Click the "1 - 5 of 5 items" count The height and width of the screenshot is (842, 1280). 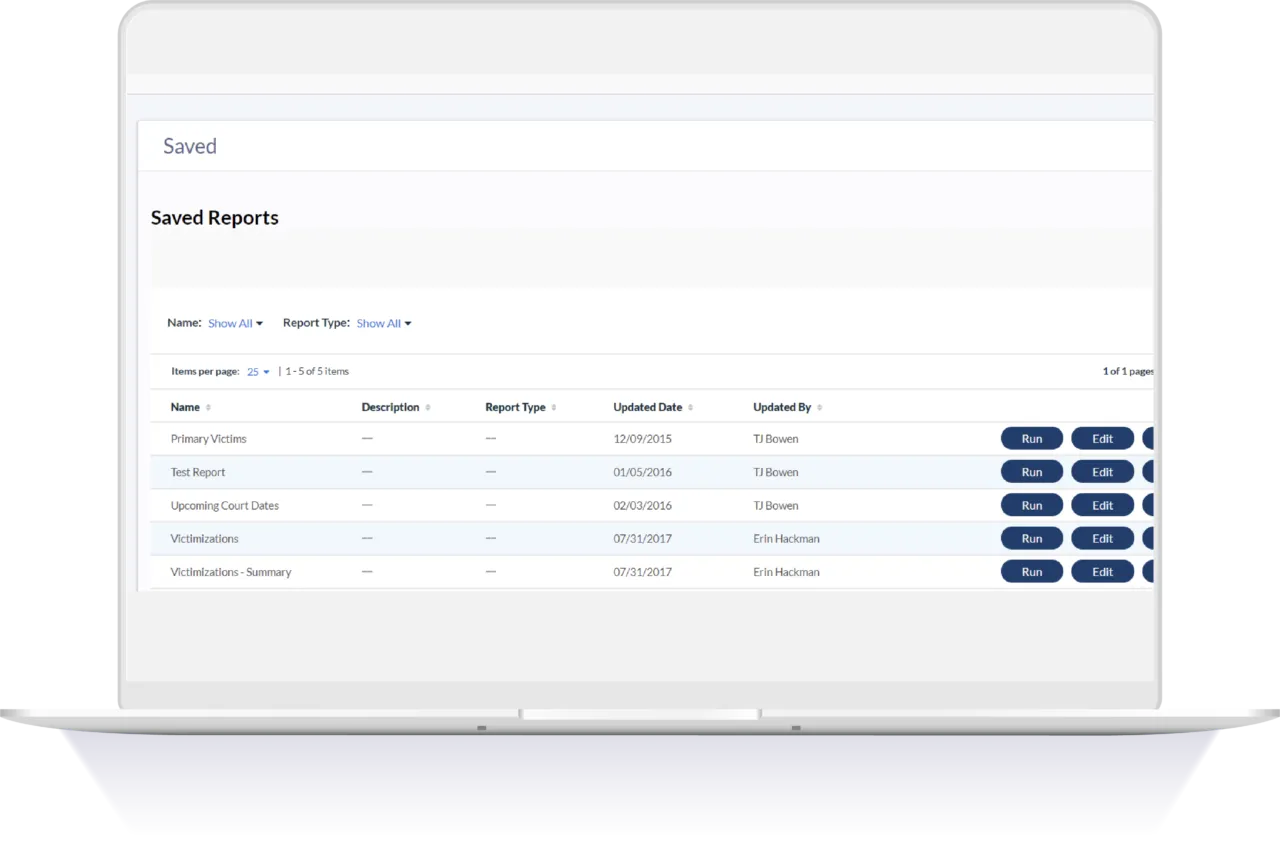(x=317, y=372)
